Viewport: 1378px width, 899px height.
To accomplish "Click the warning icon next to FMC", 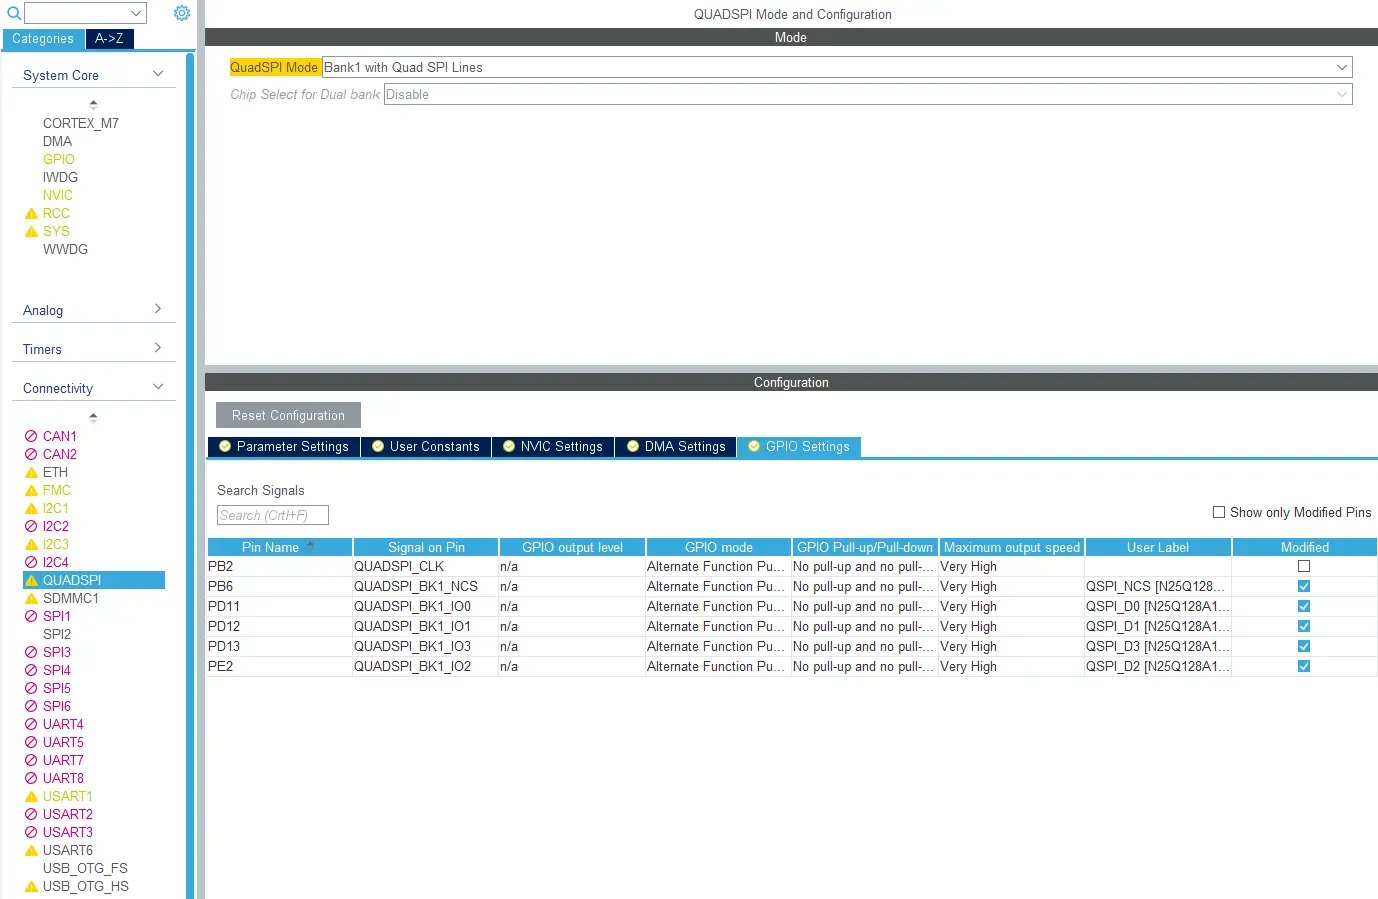I will (31, 491).
